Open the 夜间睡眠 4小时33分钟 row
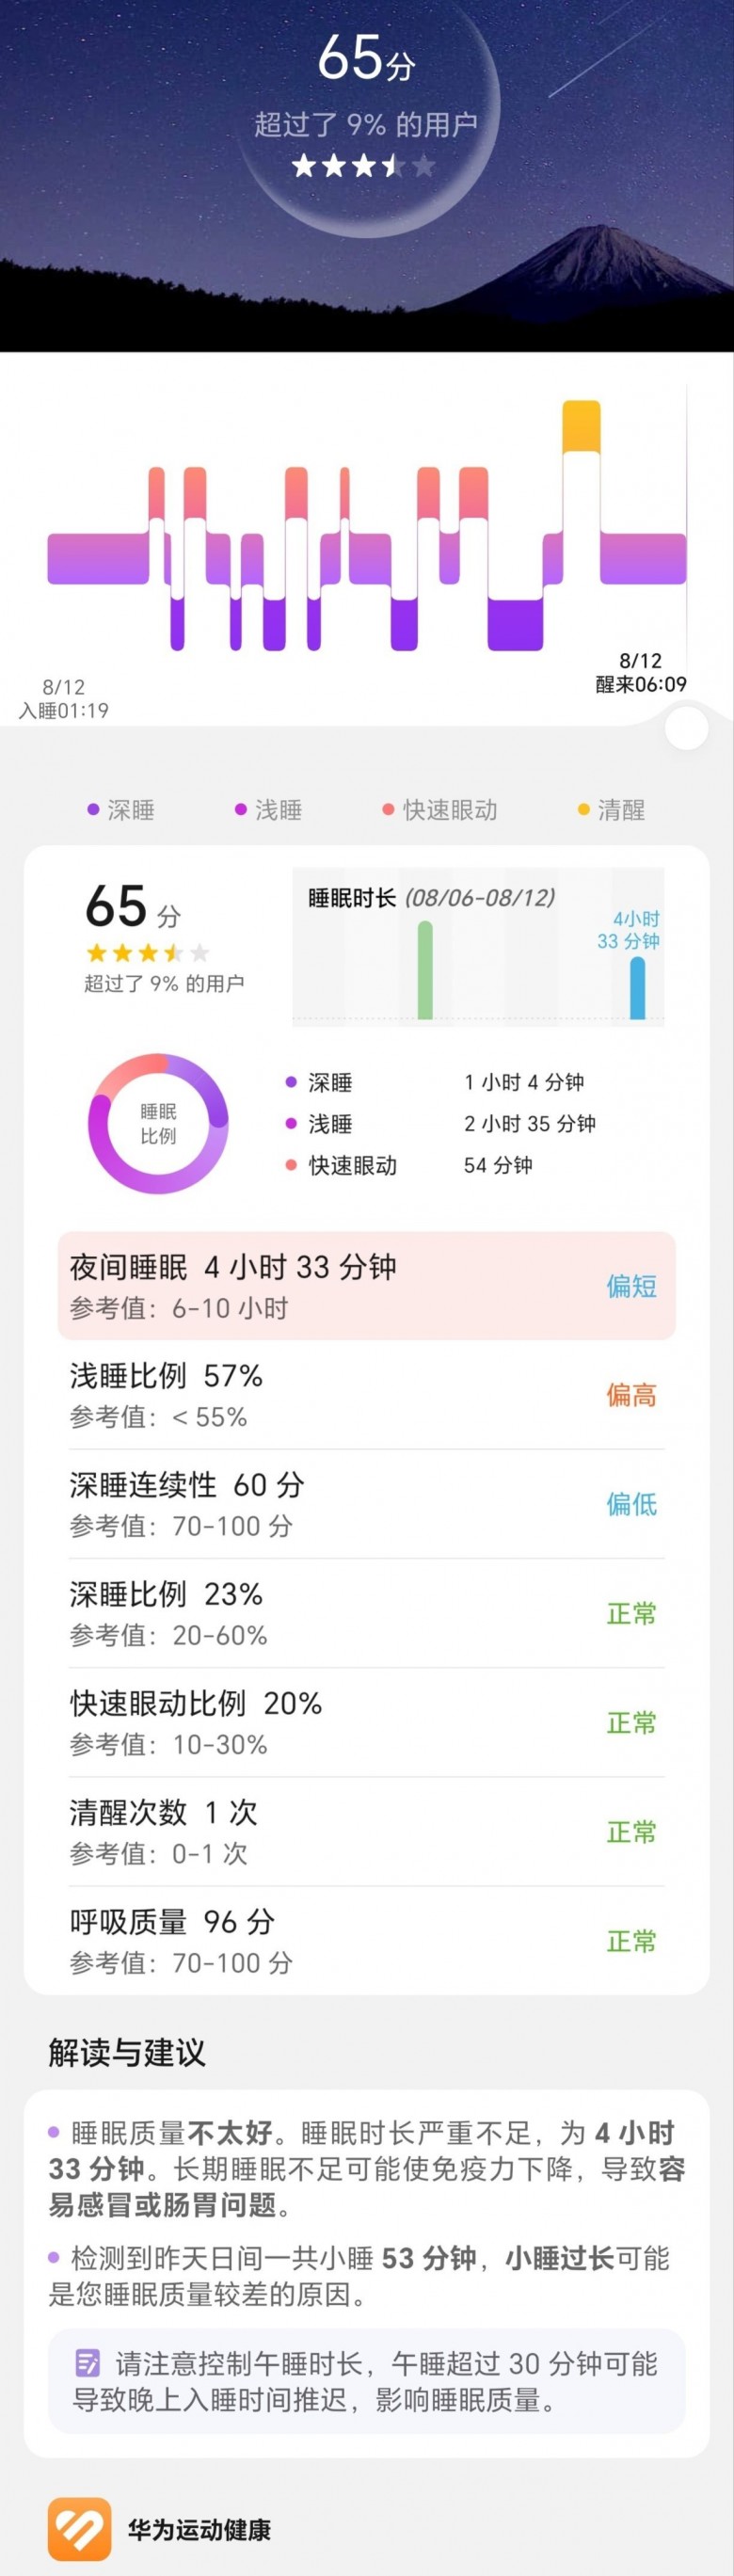The height and width of the screenshot is (2576, 734). (x=366, y=1285)
